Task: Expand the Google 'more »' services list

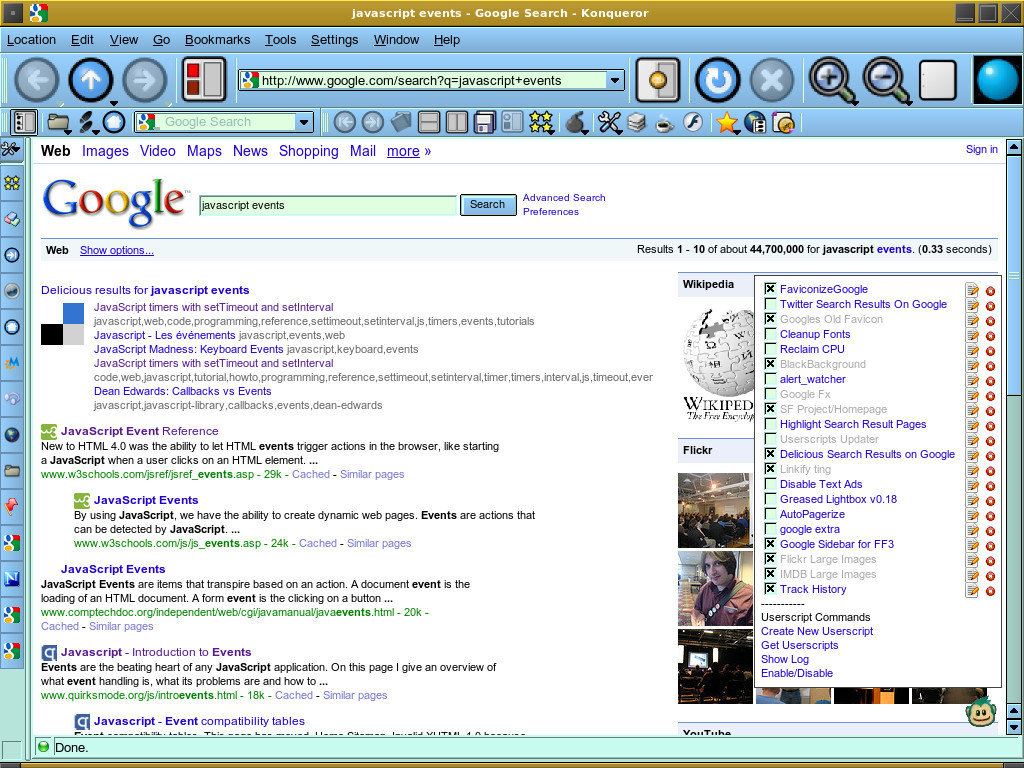Action: tap(409, 151)
